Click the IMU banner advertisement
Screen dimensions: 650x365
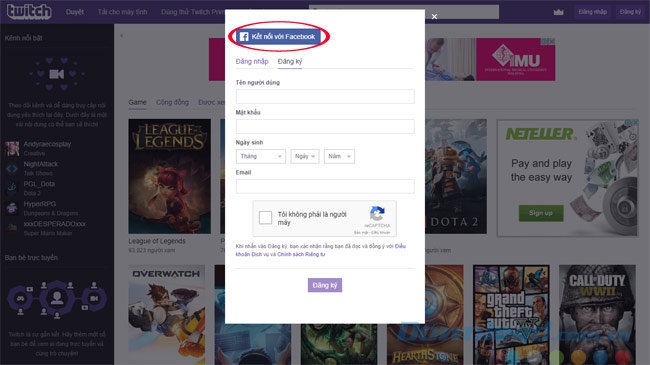coord(490,59)
